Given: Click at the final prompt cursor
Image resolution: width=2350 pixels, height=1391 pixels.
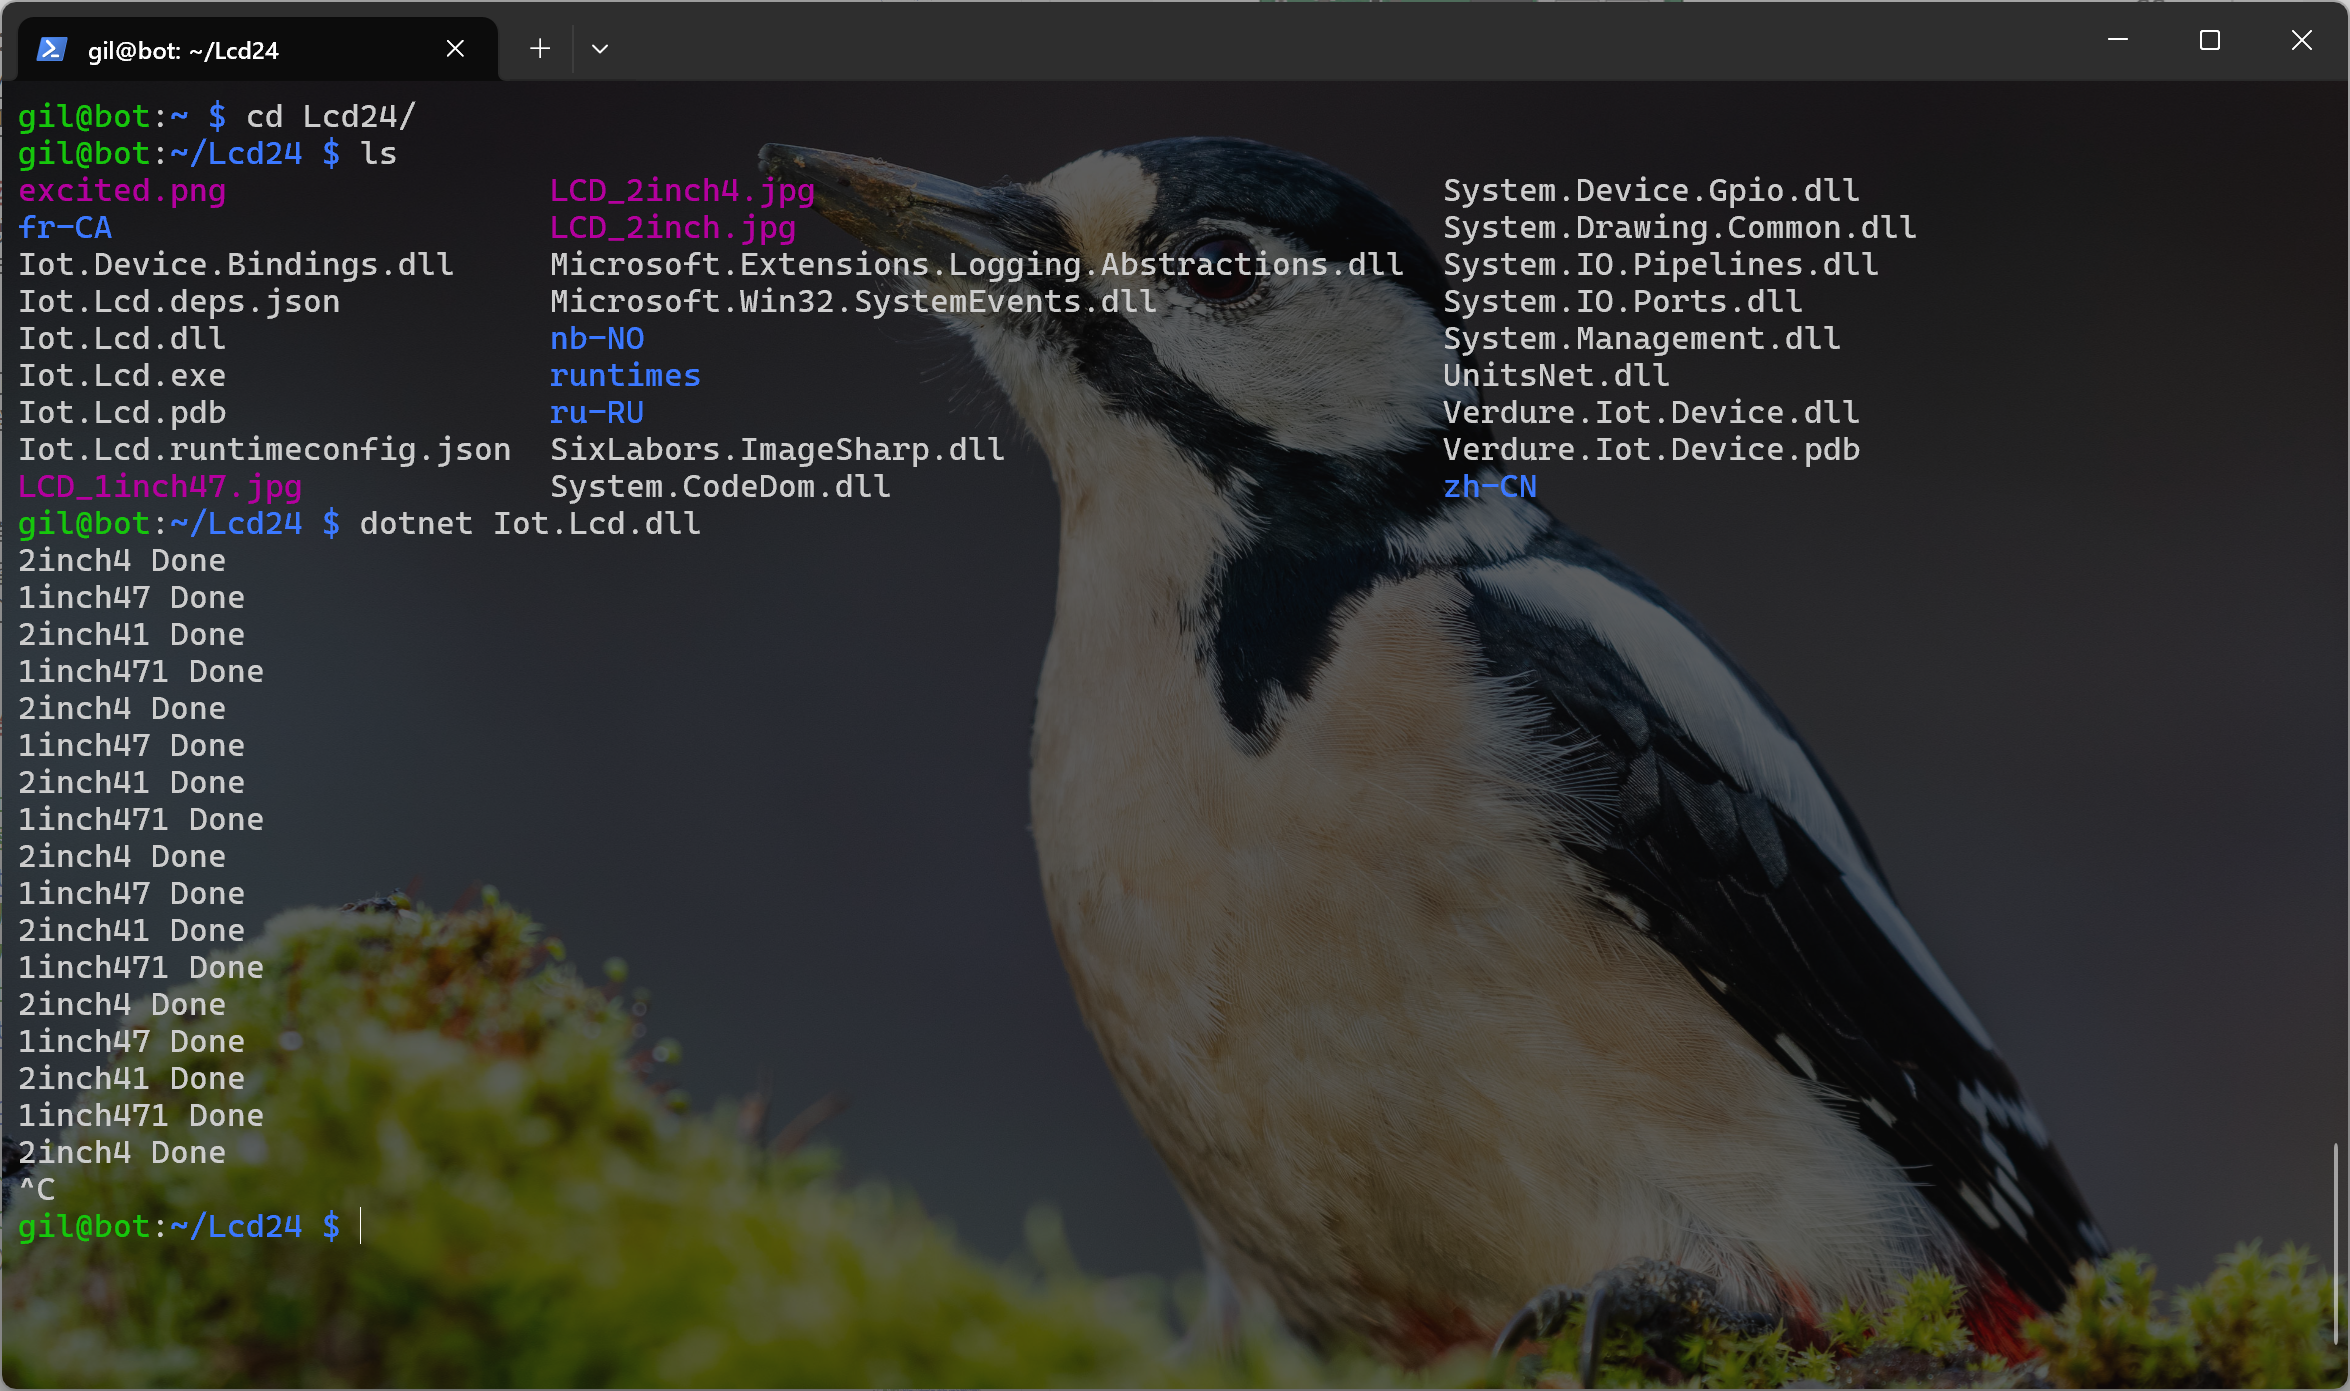Looking at the screenshot, I should (x=361, y=1226).
